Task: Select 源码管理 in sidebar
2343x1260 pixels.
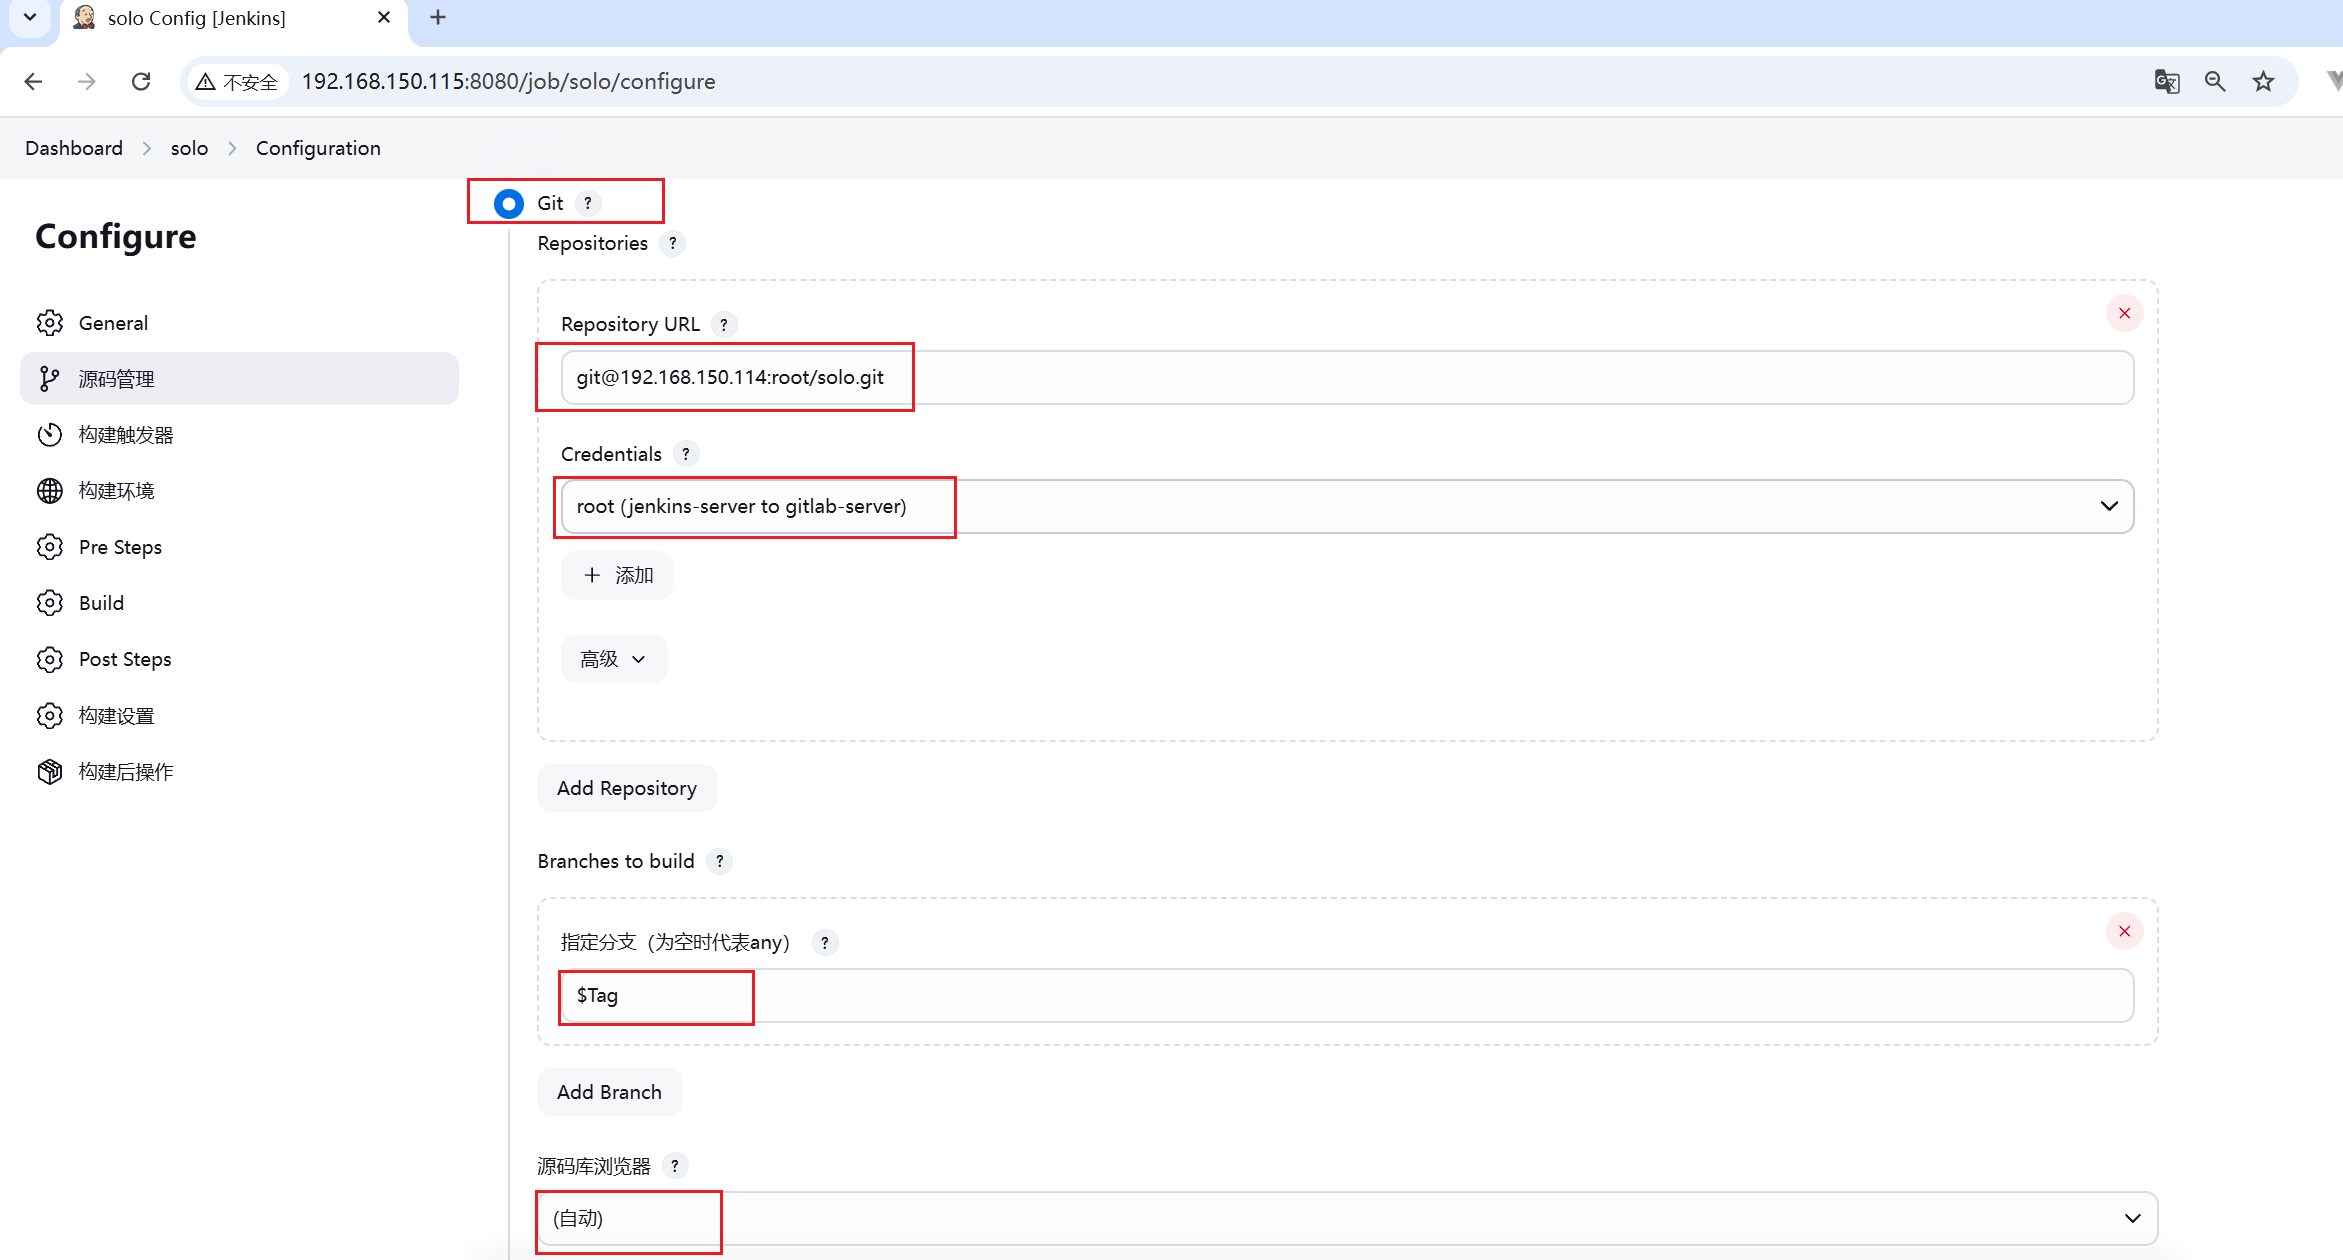Action: (x=239, y=379)
